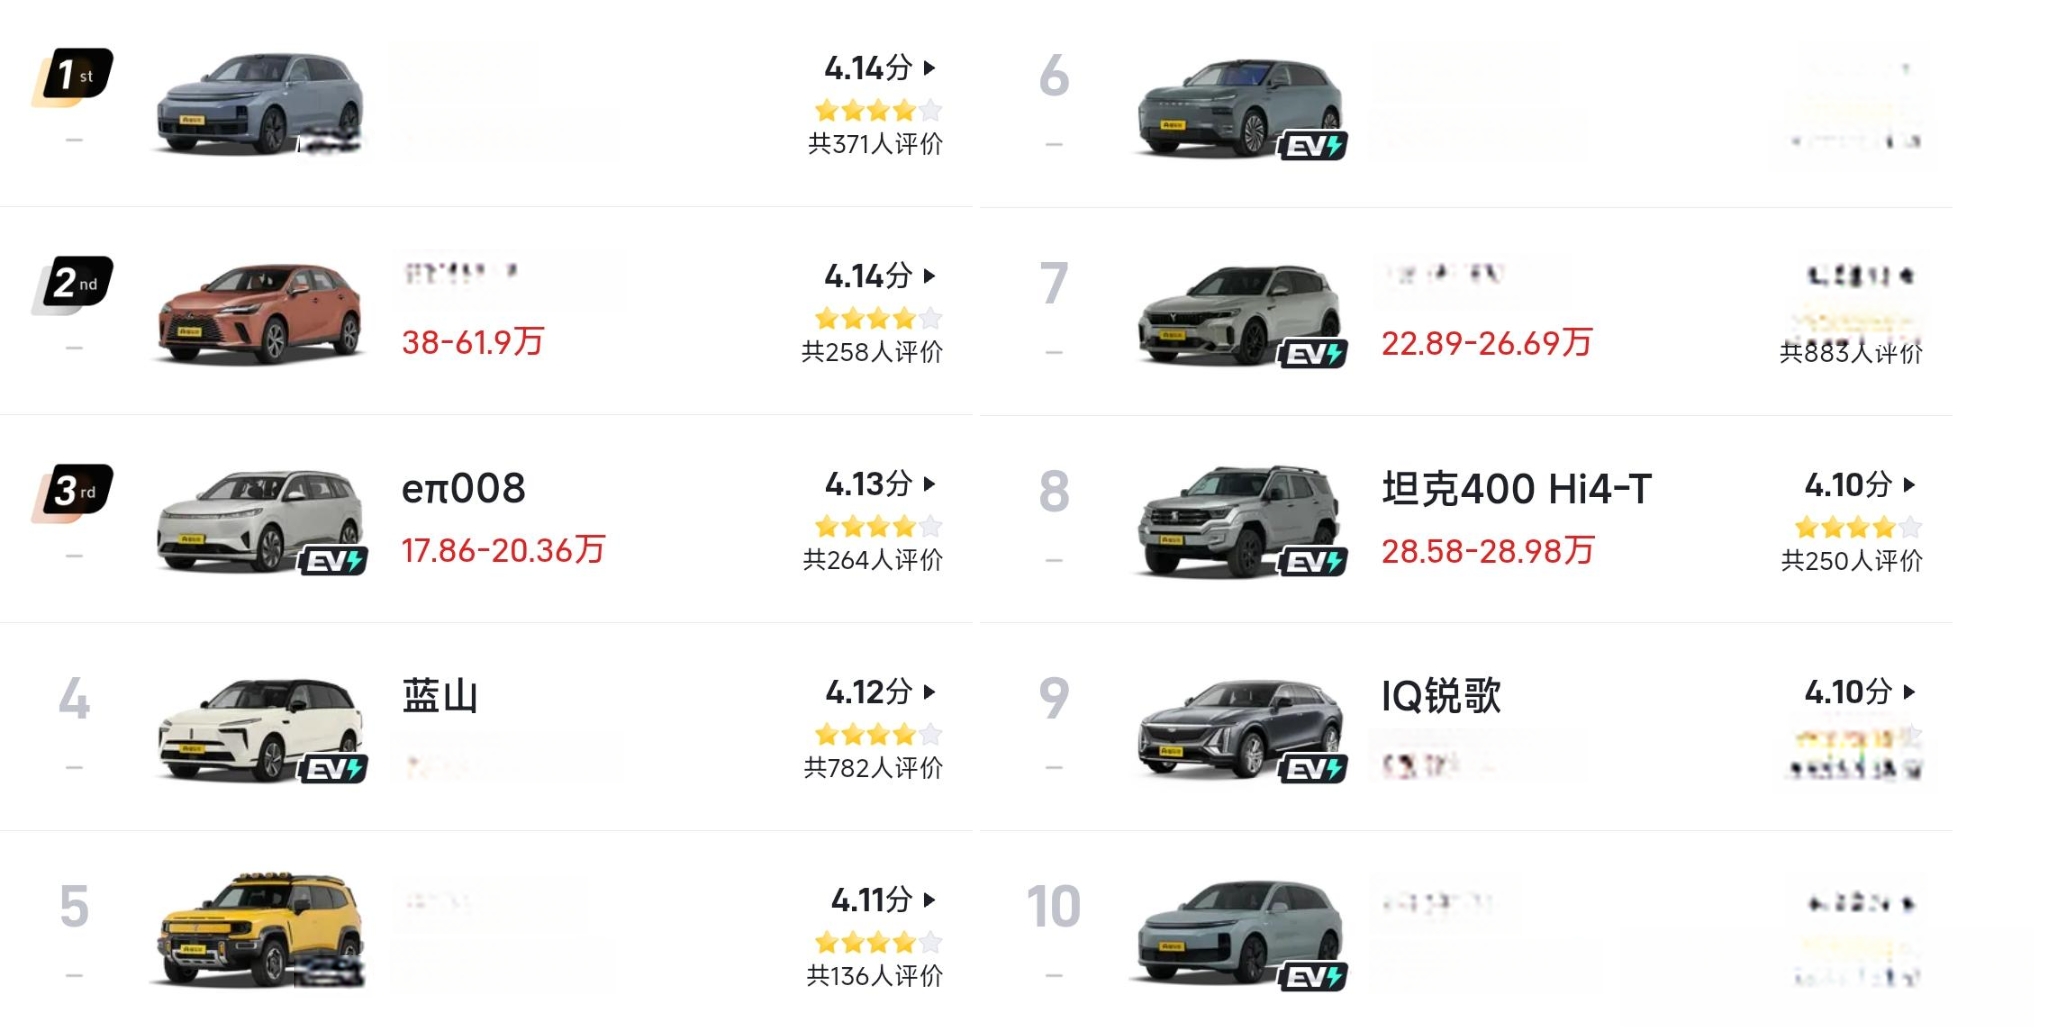Click EV badge on IQ锐歌 car image

[1313, 769]
